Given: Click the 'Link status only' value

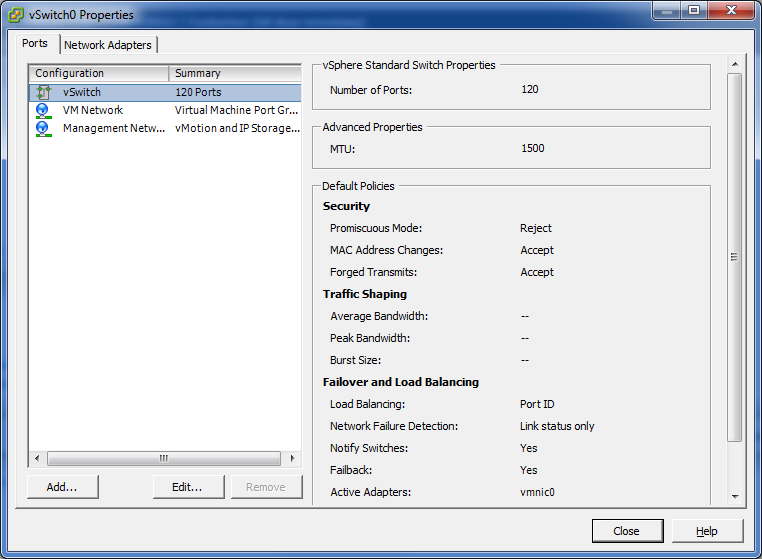Looking at the screenshot, I should (557, 426).
